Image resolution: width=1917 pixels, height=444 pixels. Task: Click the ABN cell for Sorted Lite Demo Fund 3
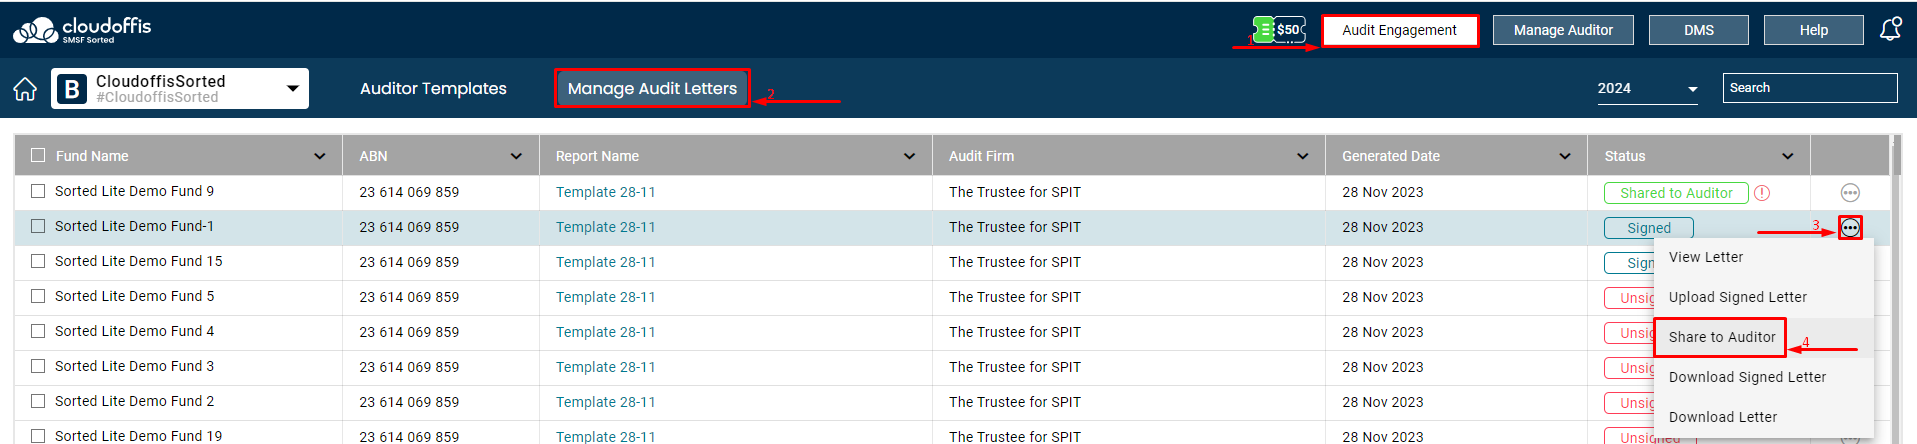pos(409,367)
